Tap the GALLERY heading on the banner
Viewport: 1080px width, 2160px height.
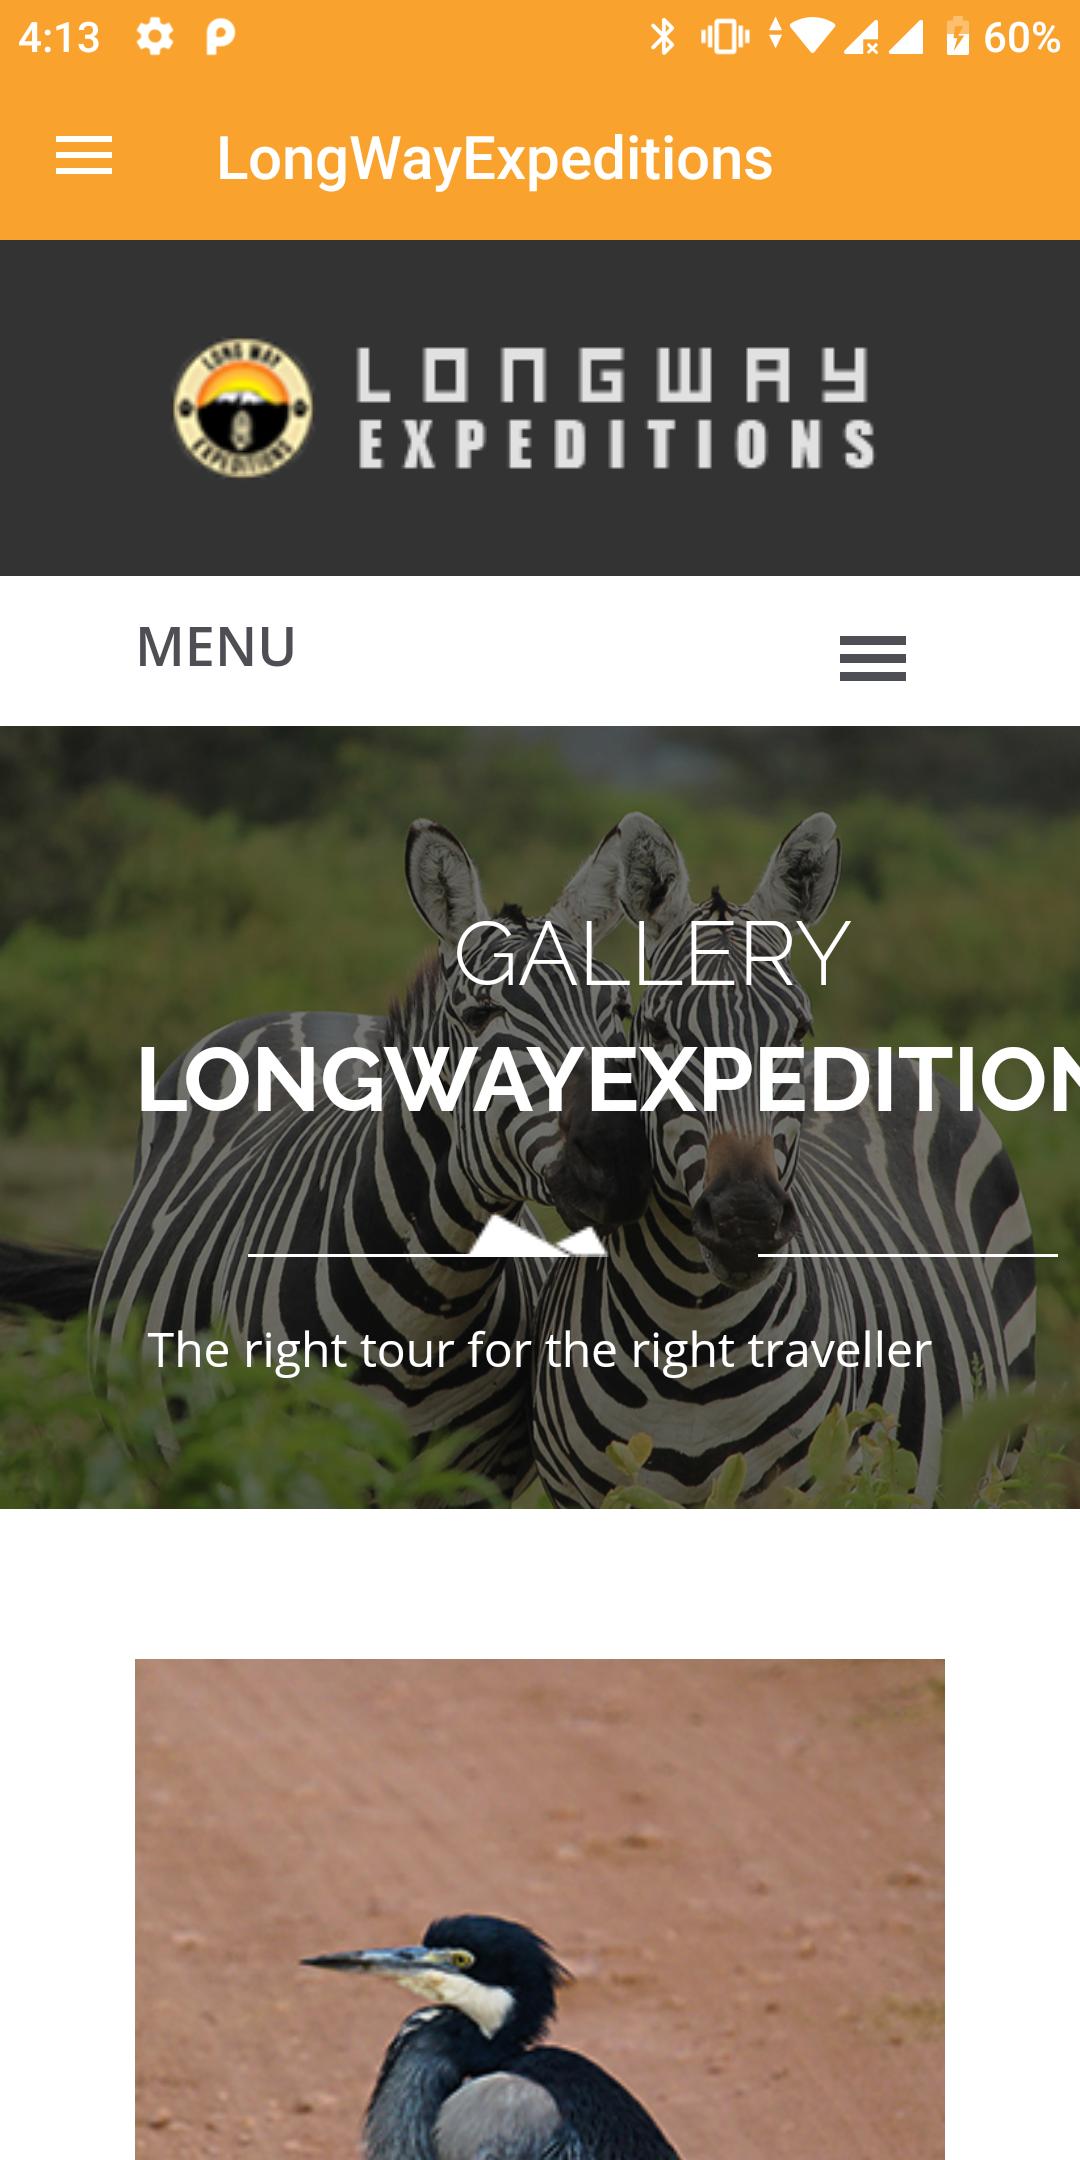pos(652,955)
